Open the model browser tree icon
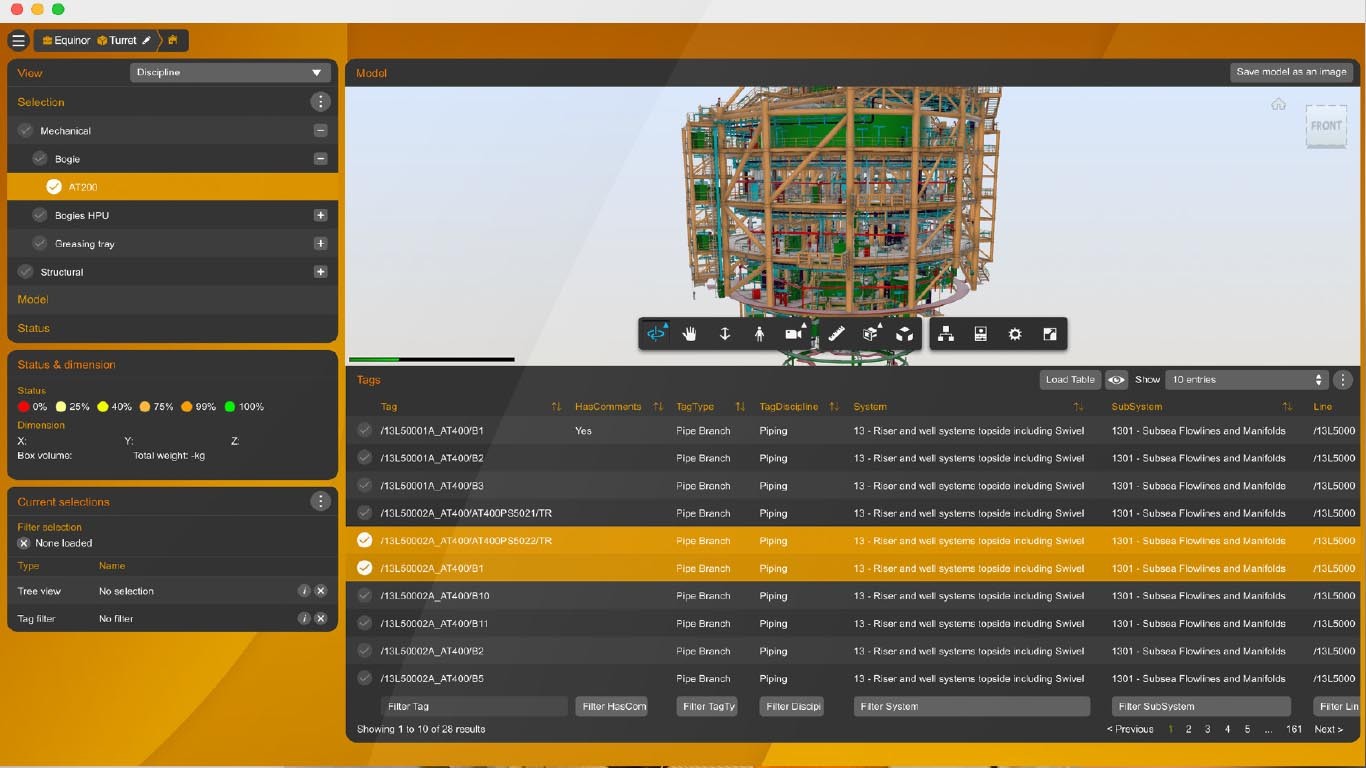 click(x=945, y=334)
